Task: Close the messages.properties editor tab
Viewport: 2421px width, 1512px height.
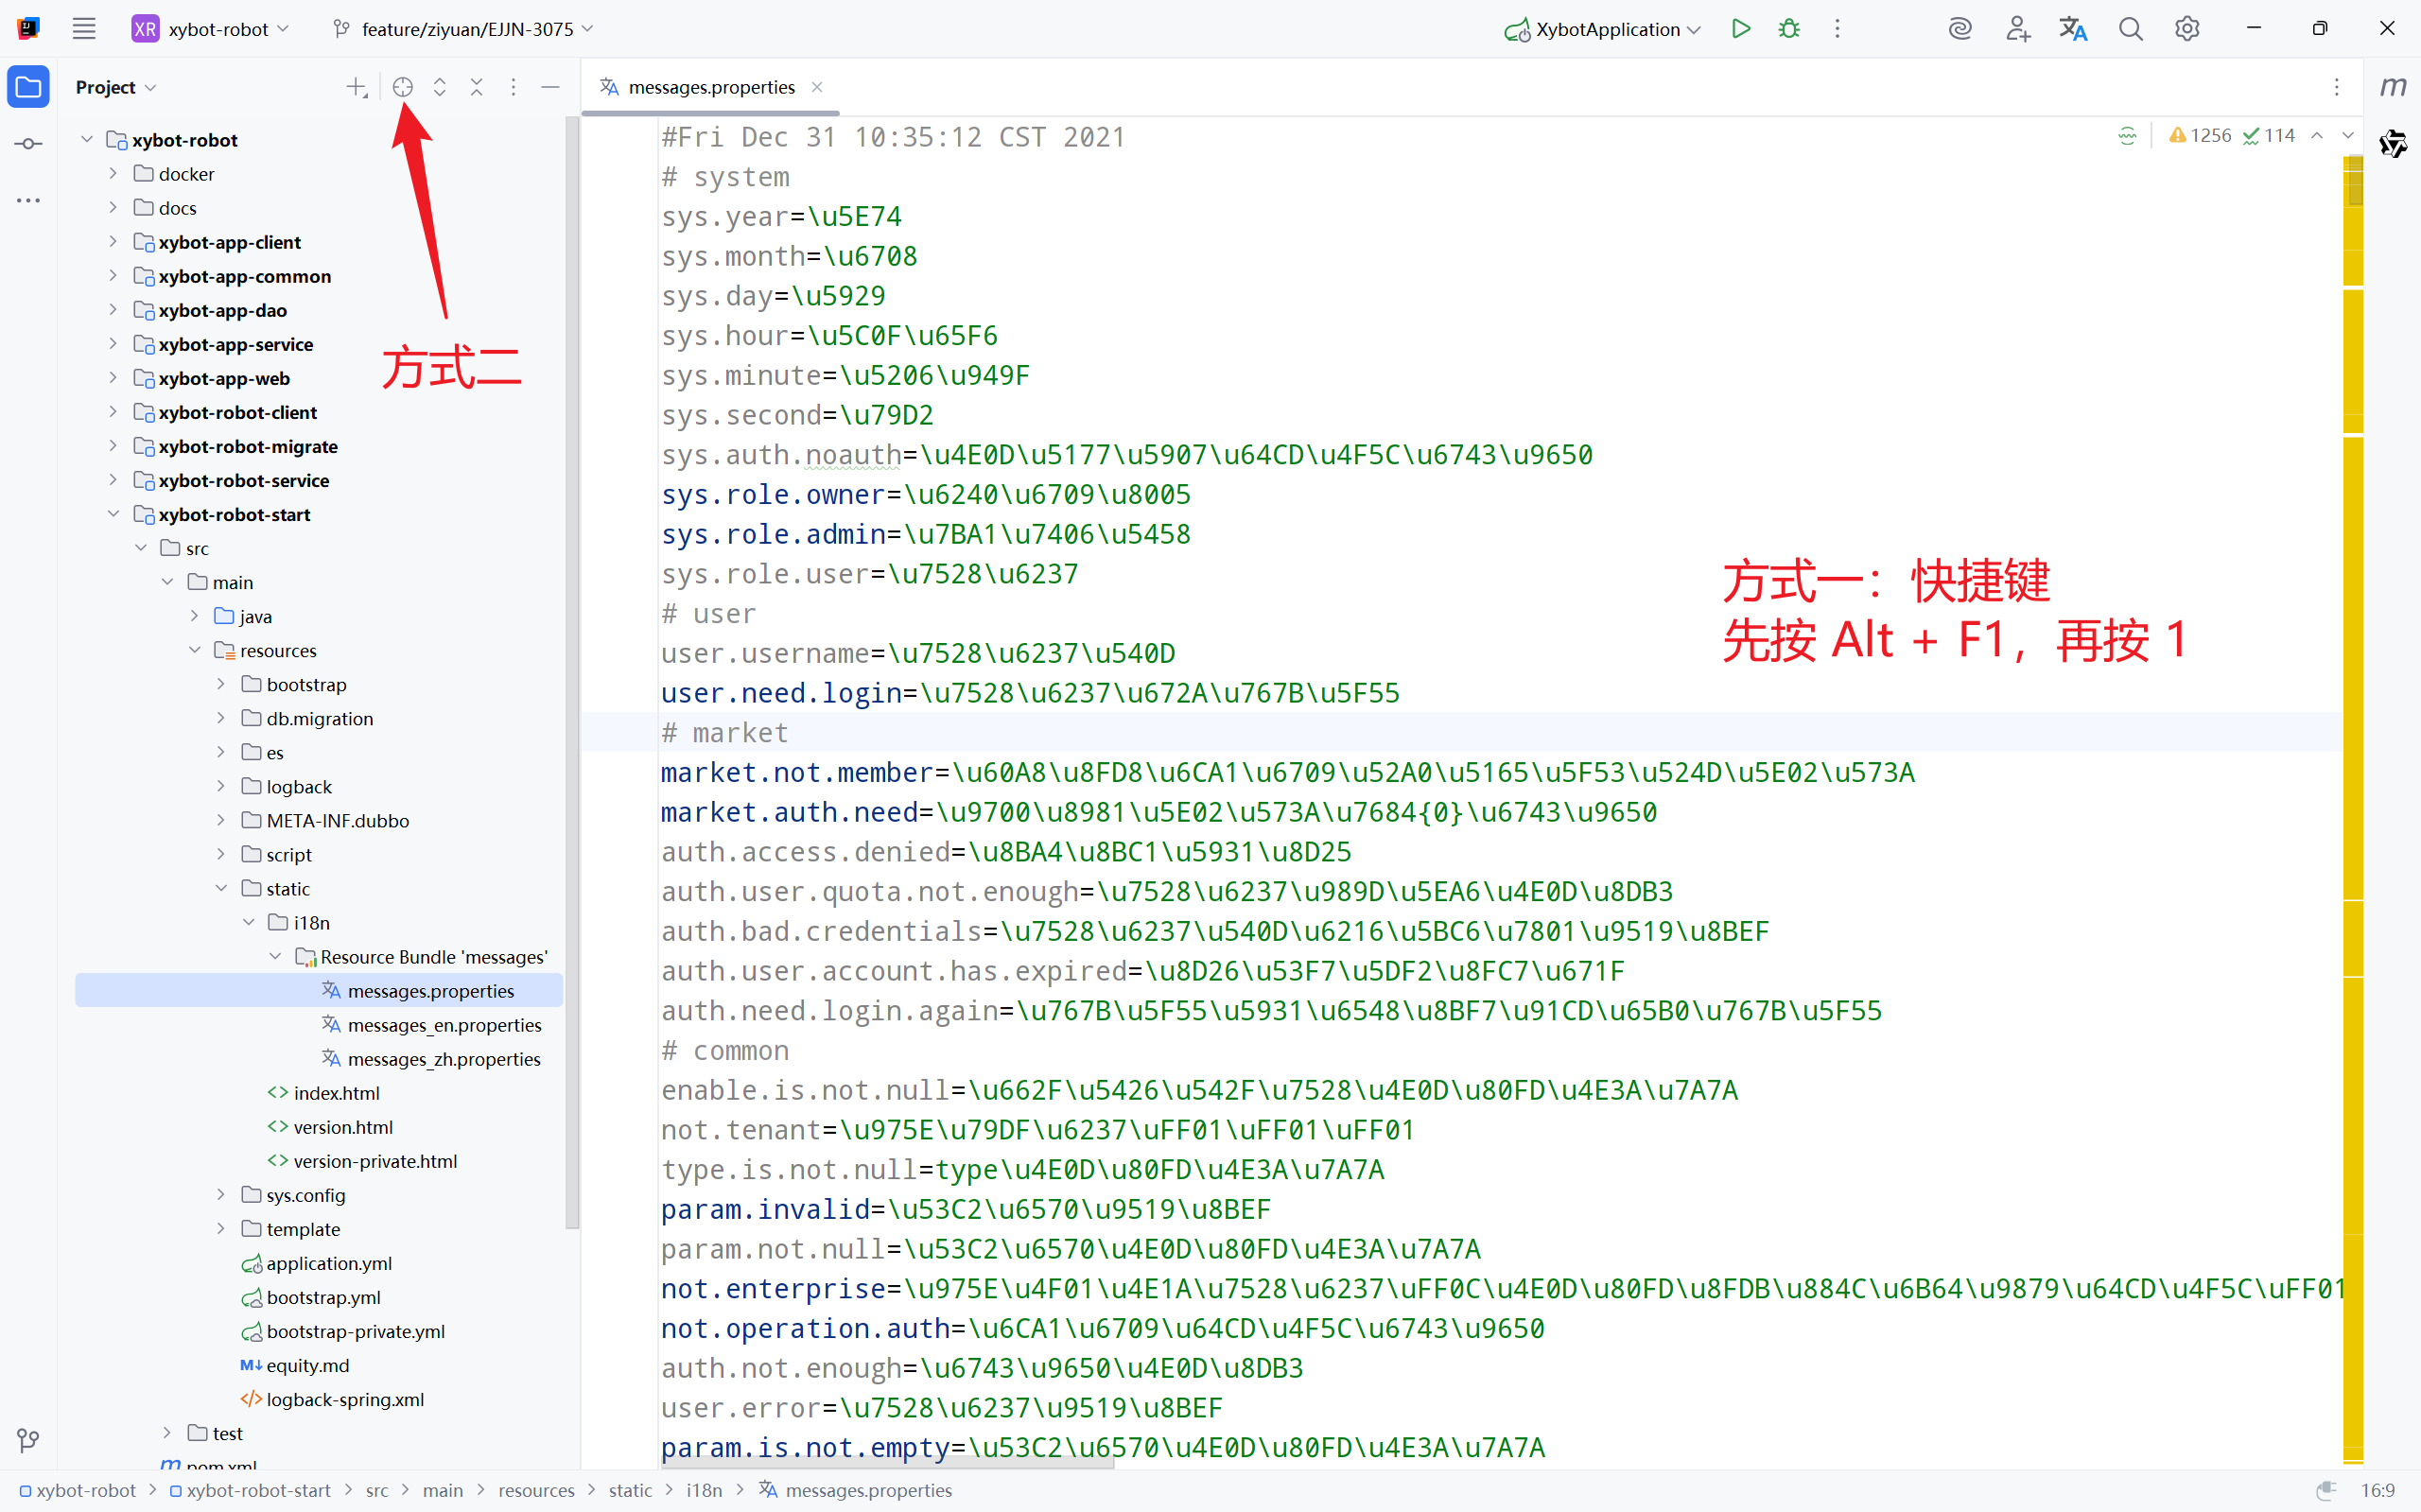Action: point(817,87)
